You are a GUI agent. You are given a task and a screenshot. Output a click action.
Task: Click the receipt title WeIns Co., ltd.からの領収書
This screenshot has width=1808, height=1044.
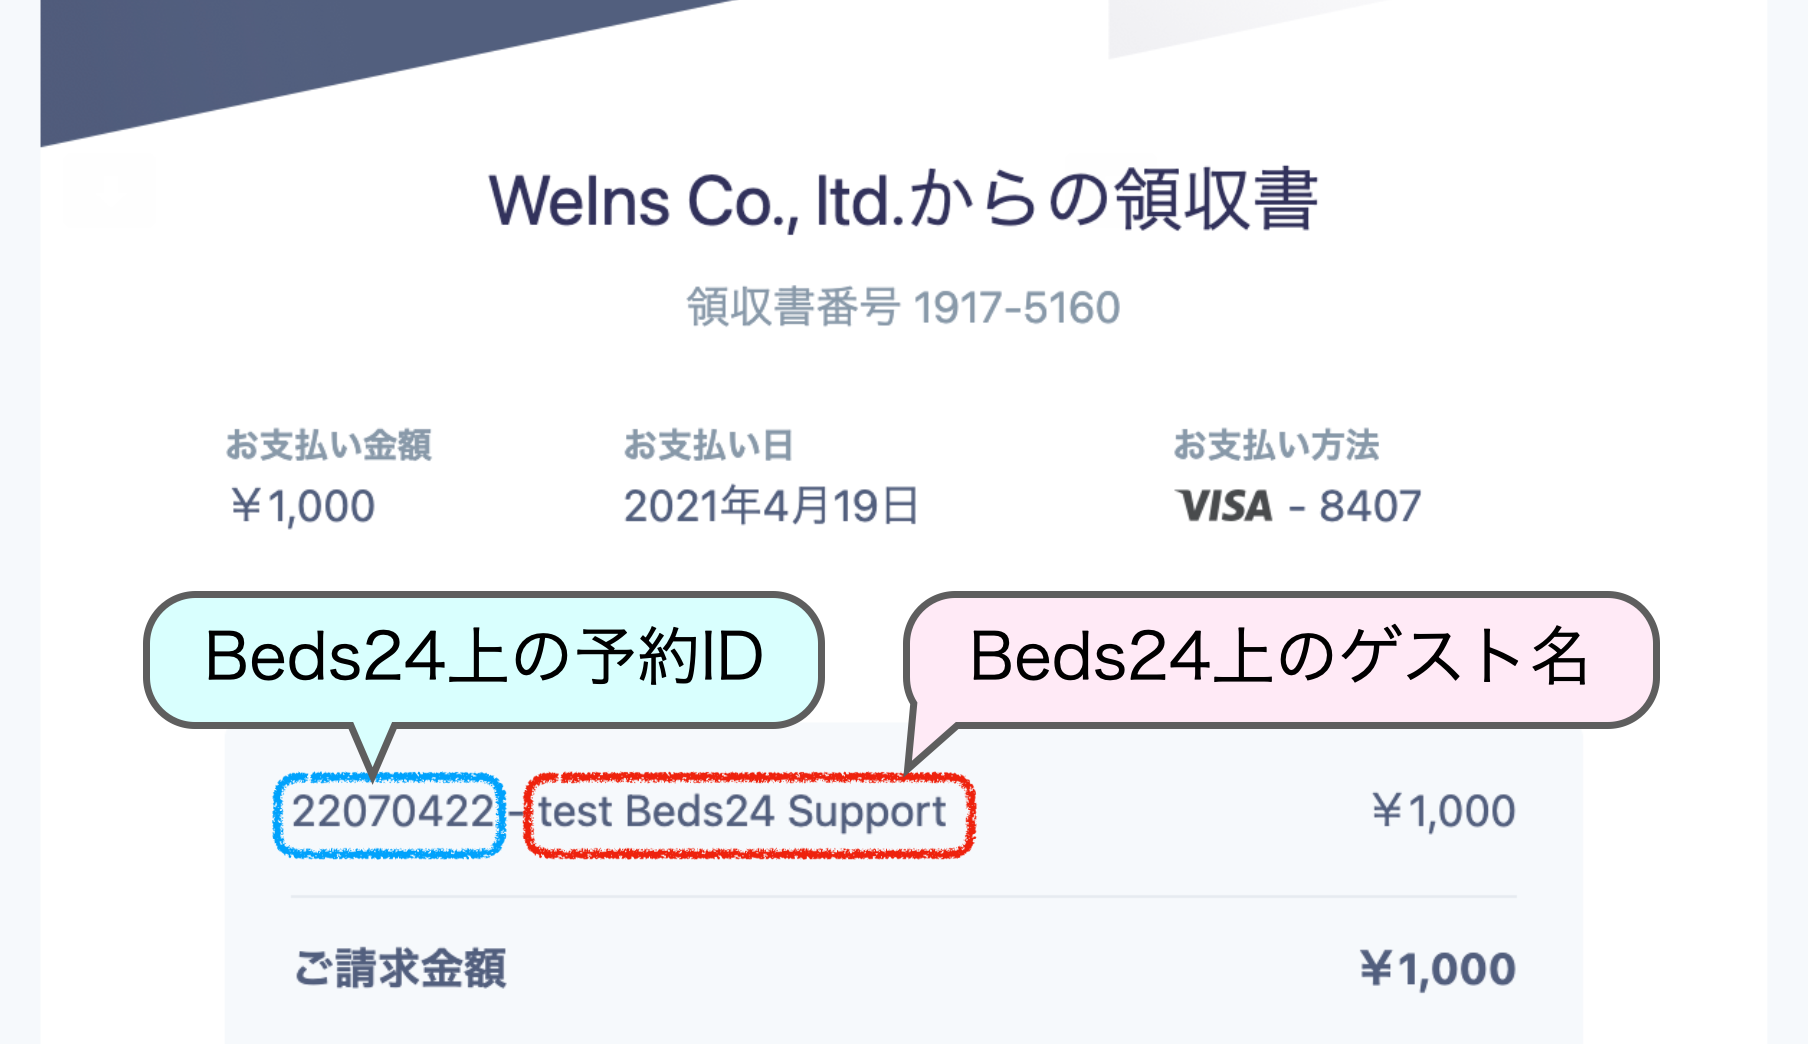click(903, 201)
